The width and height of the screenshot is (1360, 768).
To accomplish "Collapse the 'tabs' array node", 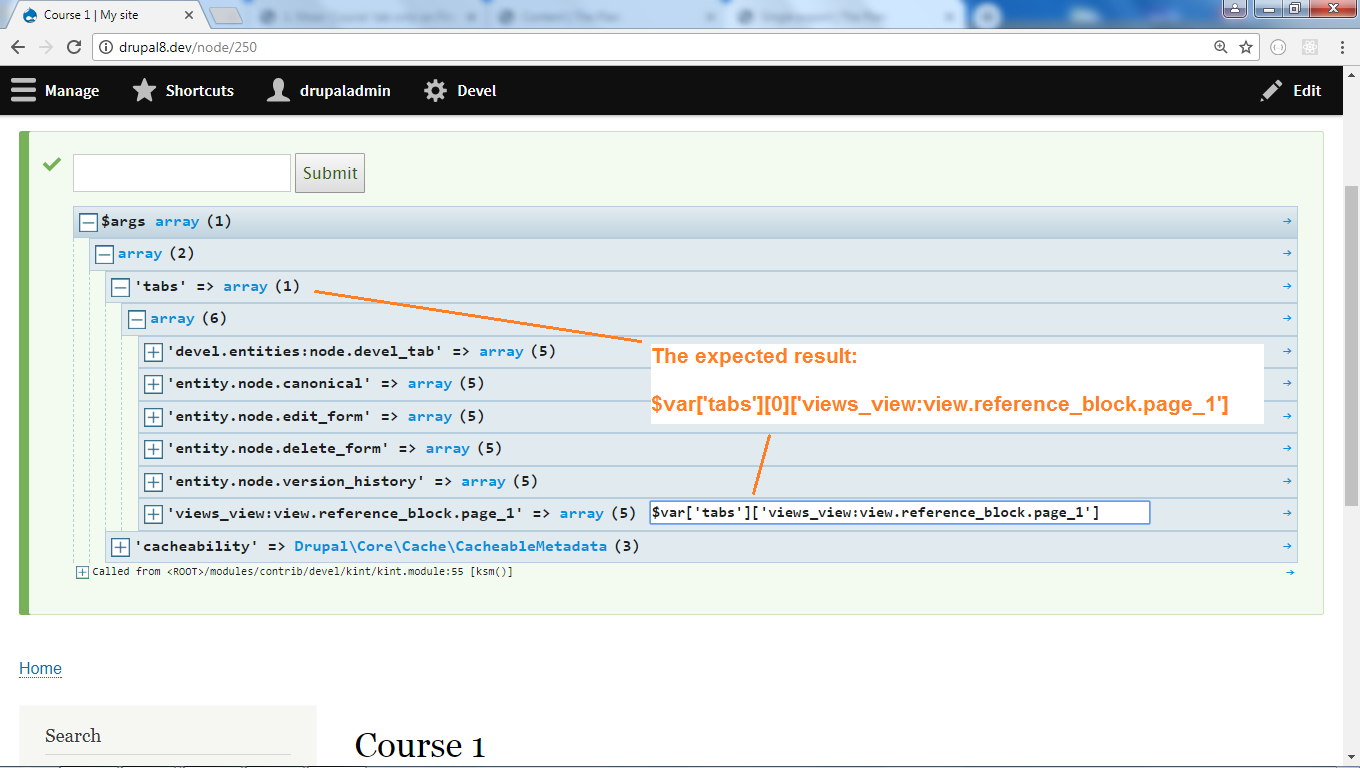I will pyautogui.click(x=121, y=287).
